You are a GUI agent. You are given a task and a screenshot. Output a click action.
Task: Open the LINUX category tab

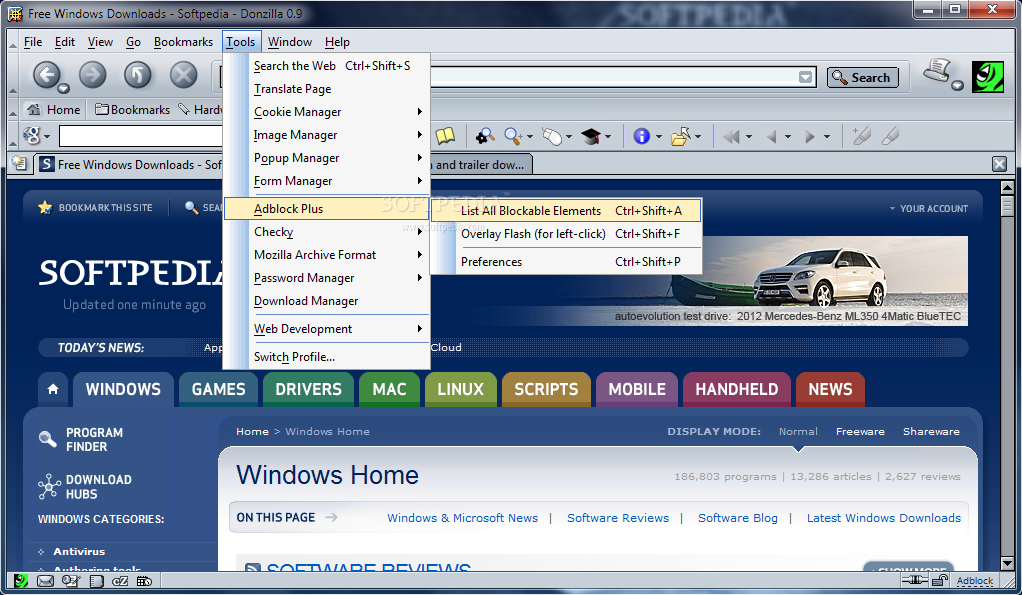click(x=460, y=389)
